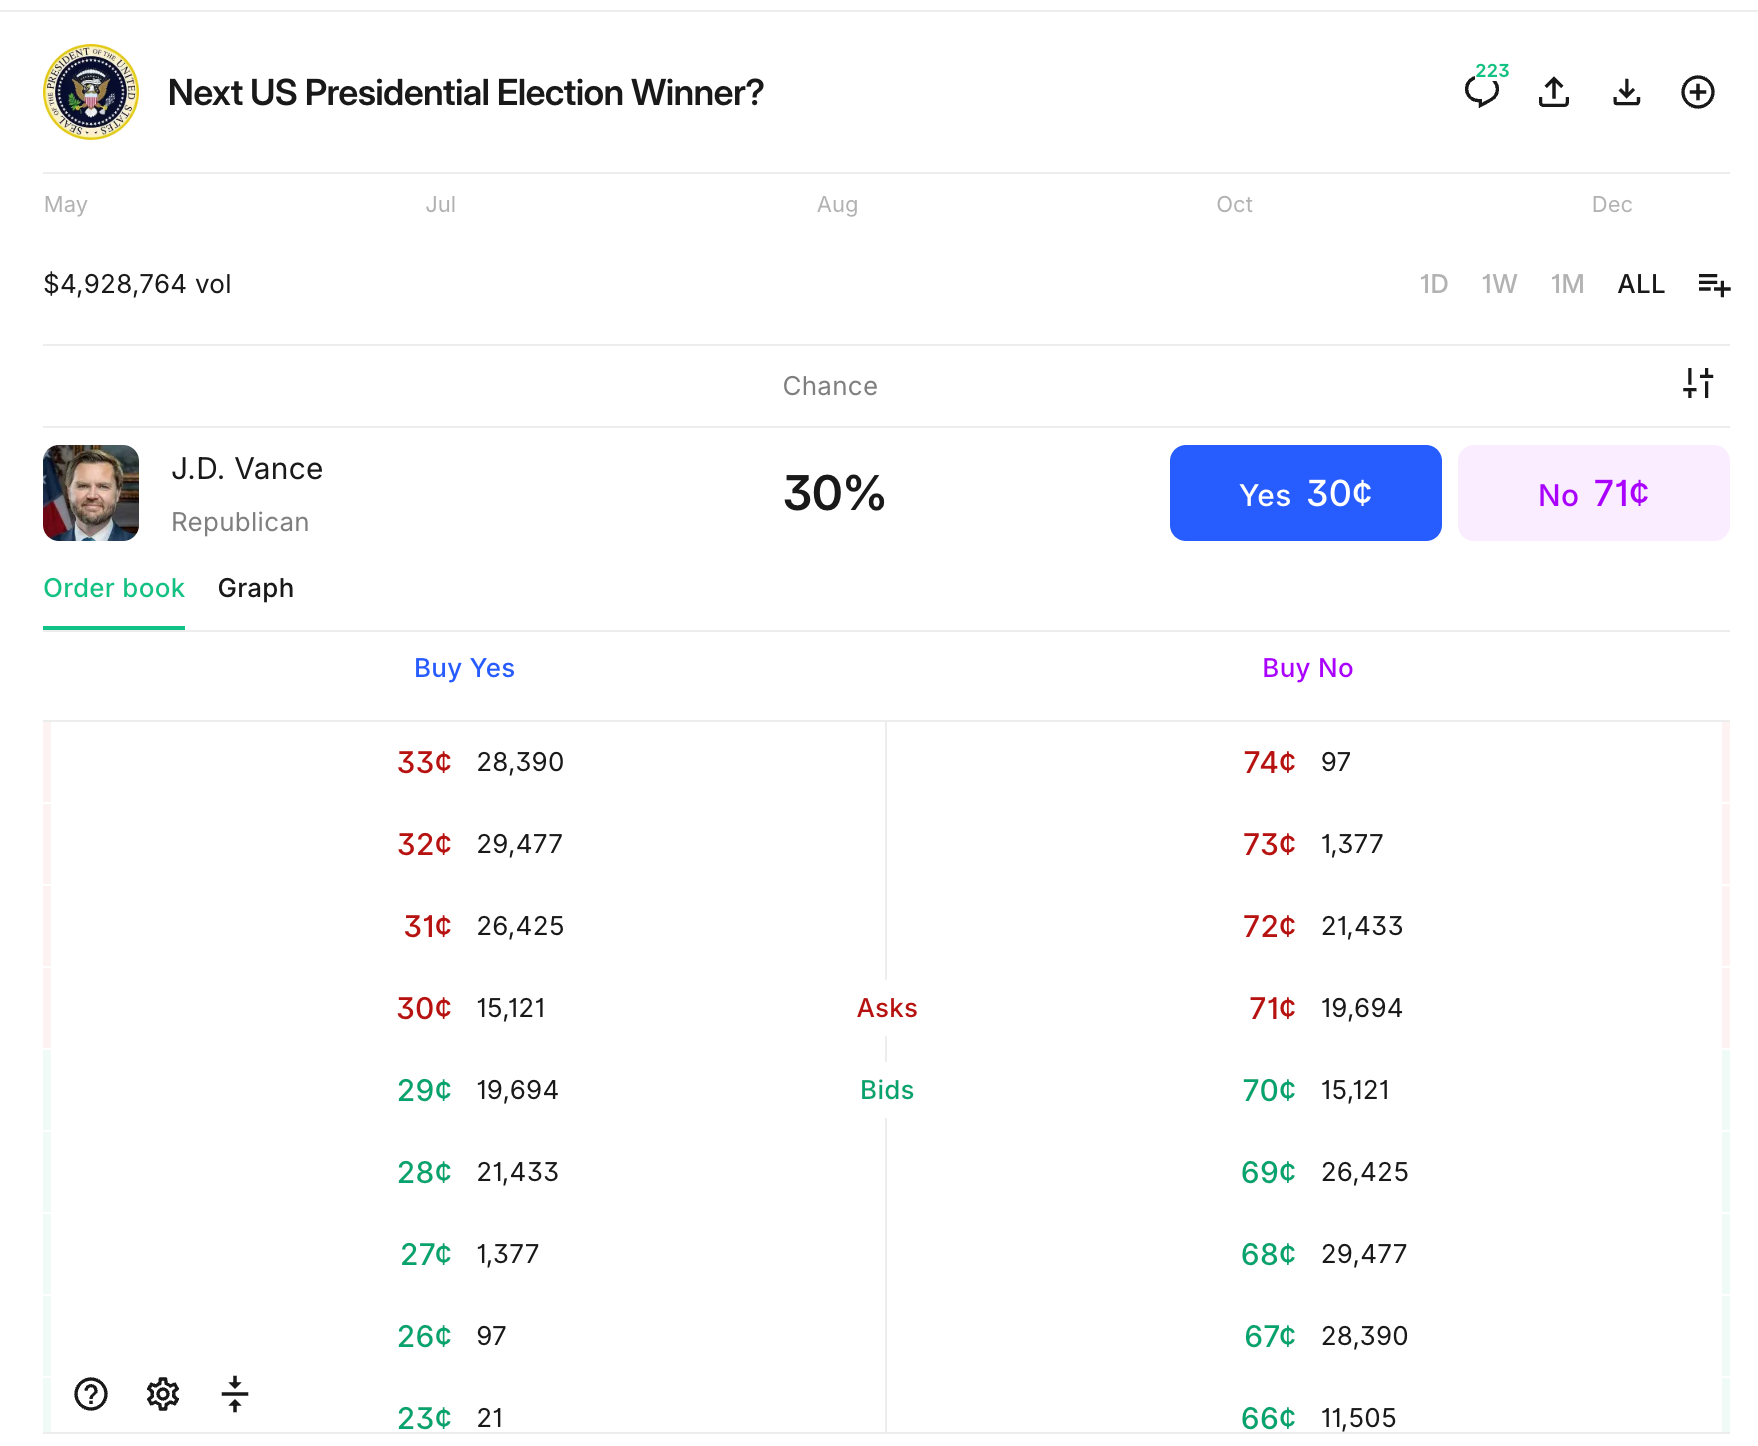Click the download icon in the header
This screenshot has width=1758, height=1446.
[x=1626, y=91]
